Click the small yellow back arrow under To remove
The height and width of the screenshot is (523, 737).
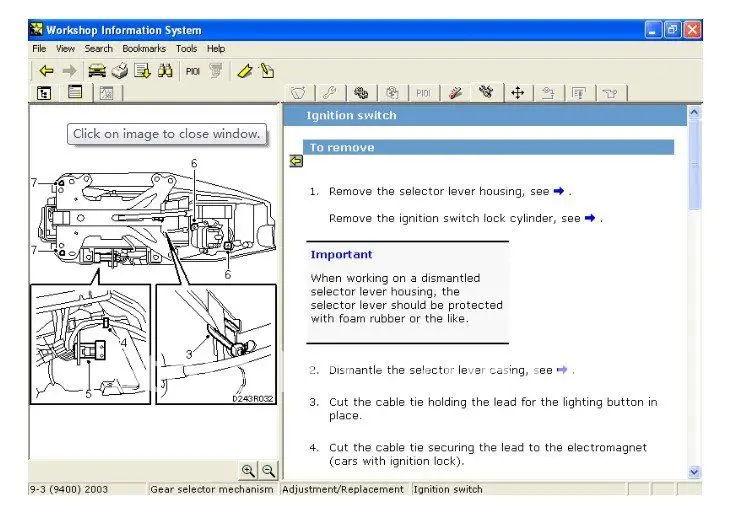click(296, 161)
